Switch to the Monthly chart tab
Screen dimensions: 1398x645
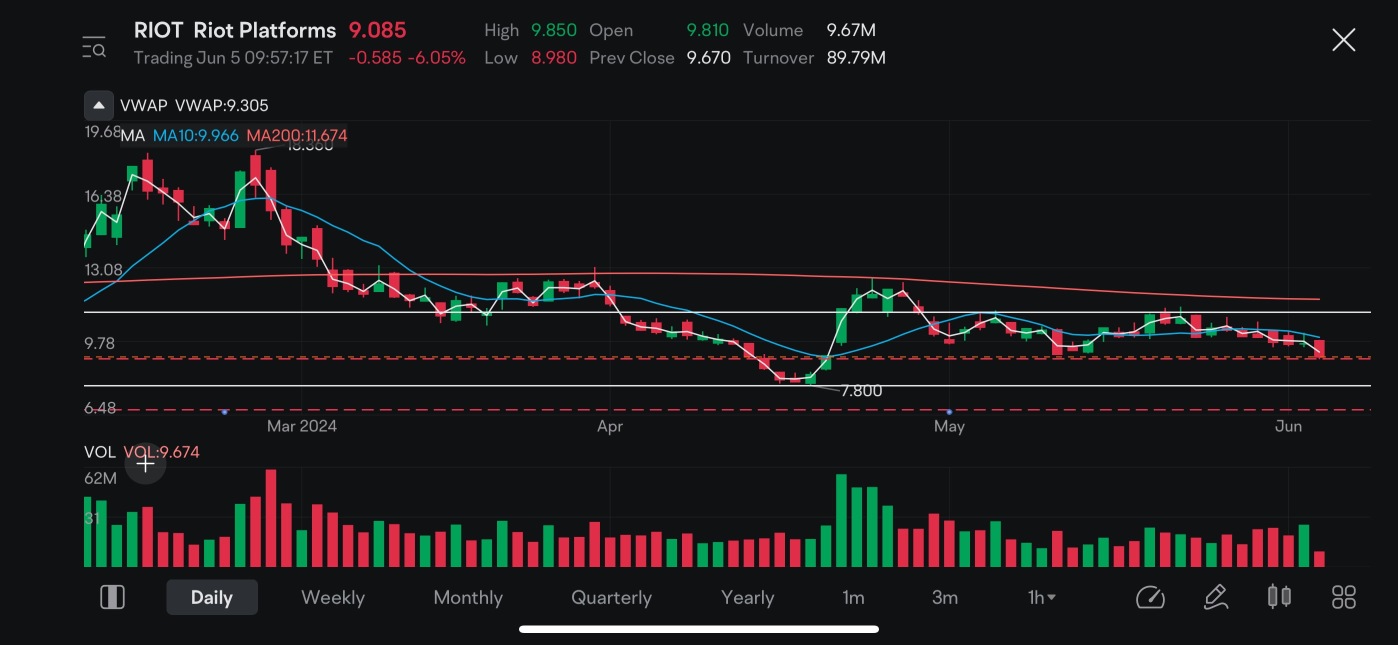point(467,597)
